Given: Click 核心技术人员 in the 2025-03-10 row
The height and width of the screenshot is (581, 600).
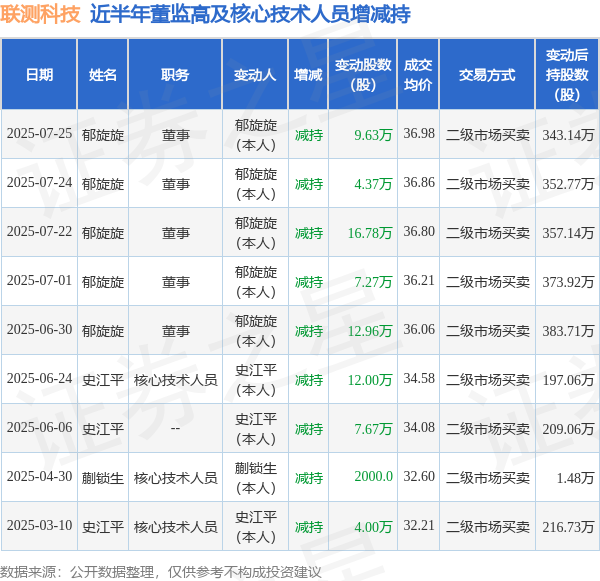Looking at the screenshot, I should point(175,527).
